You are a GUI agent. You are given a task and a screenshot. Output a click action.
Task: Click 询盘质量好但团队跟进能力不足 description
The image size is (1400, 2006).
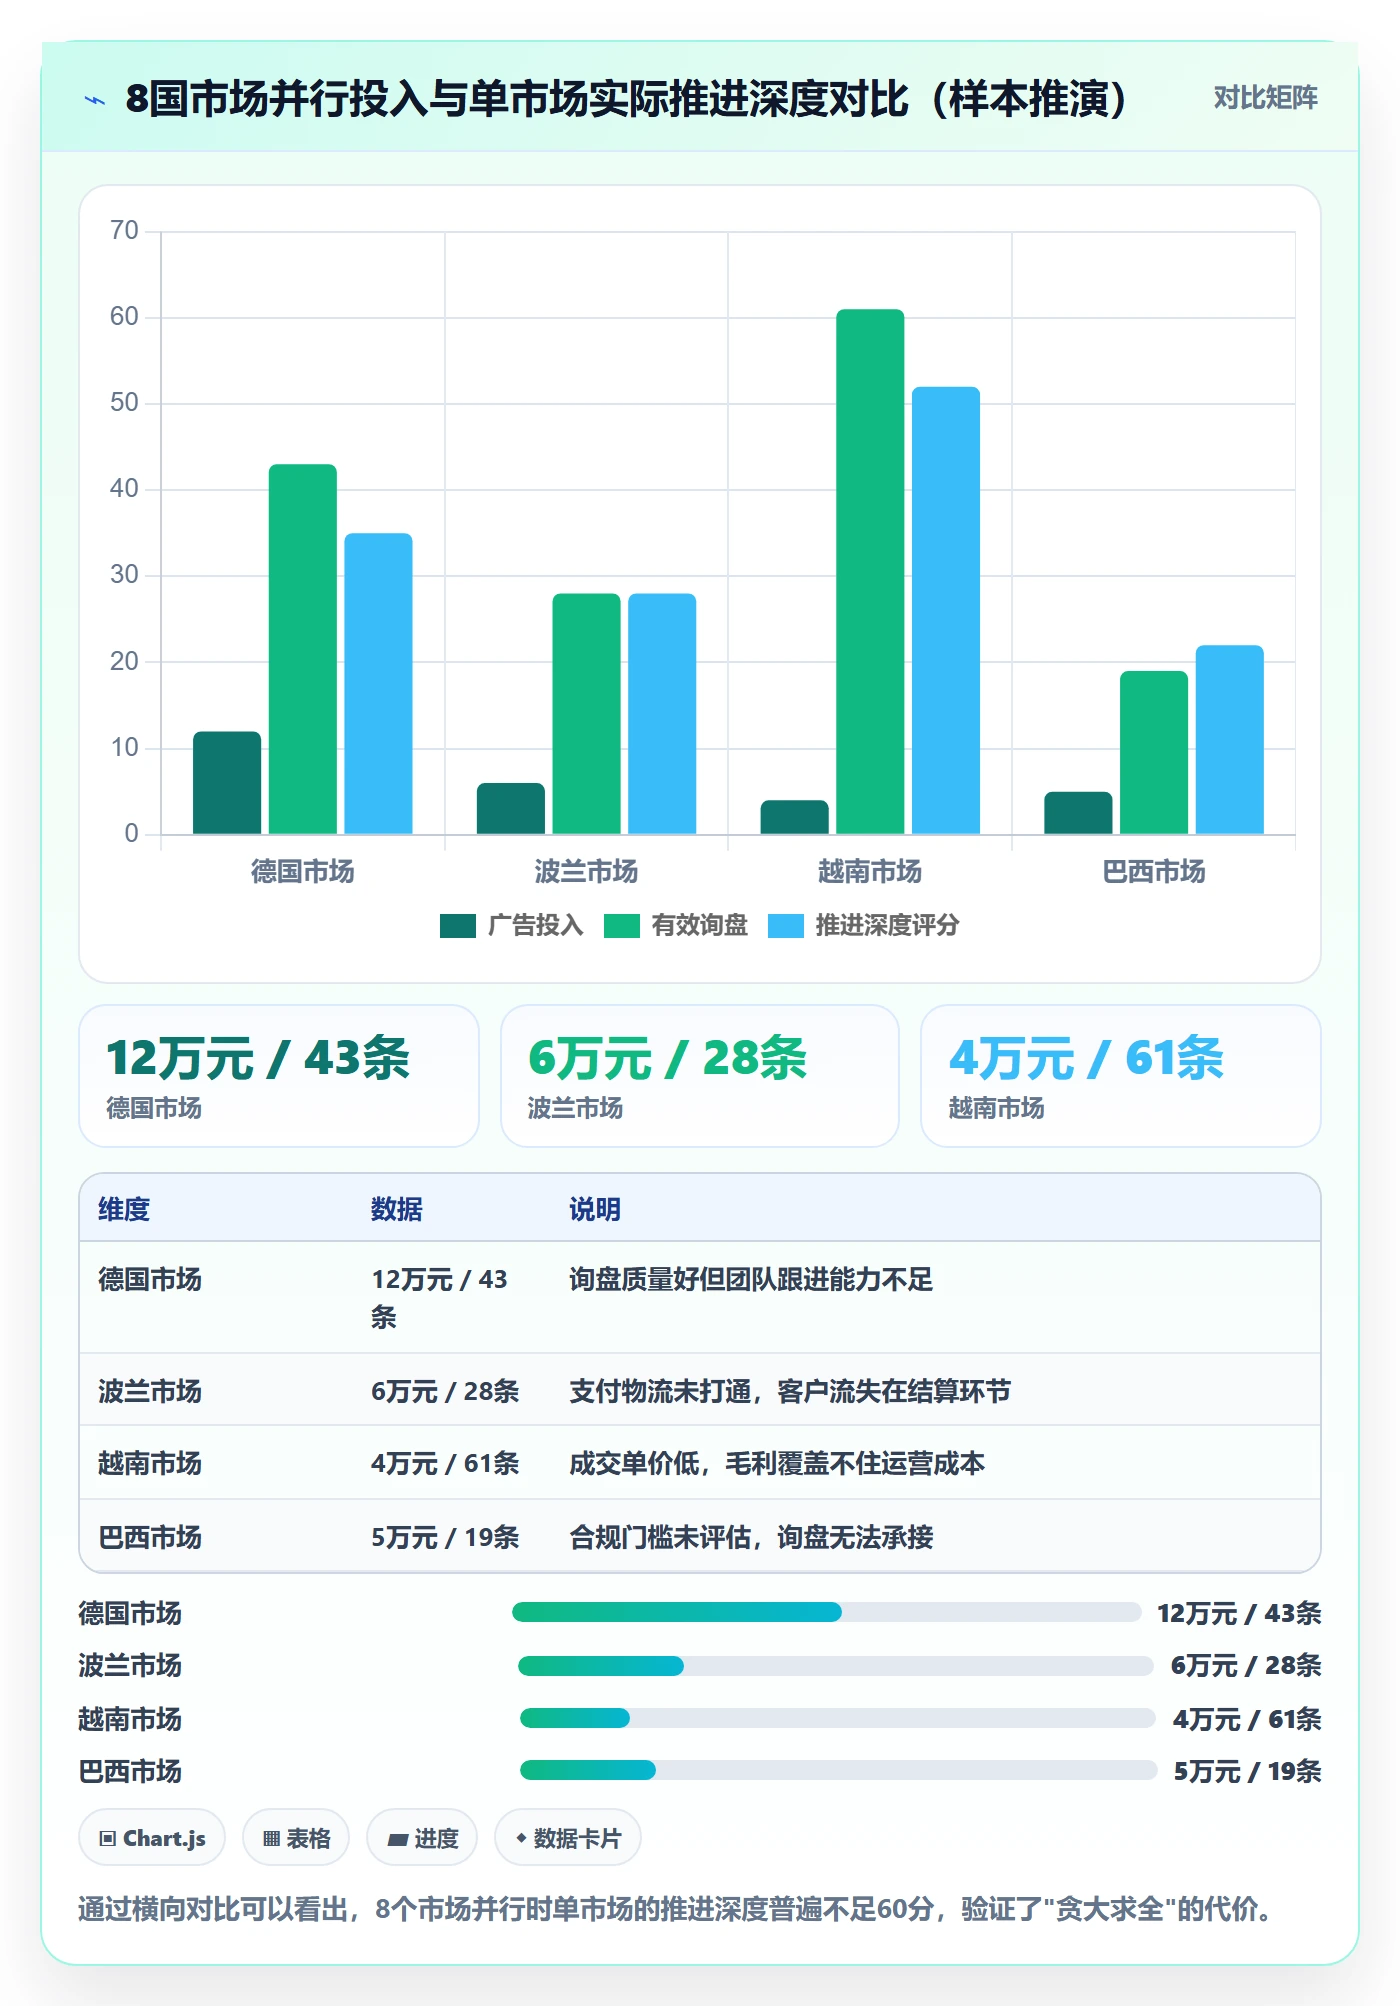[x=751, y=1279]
